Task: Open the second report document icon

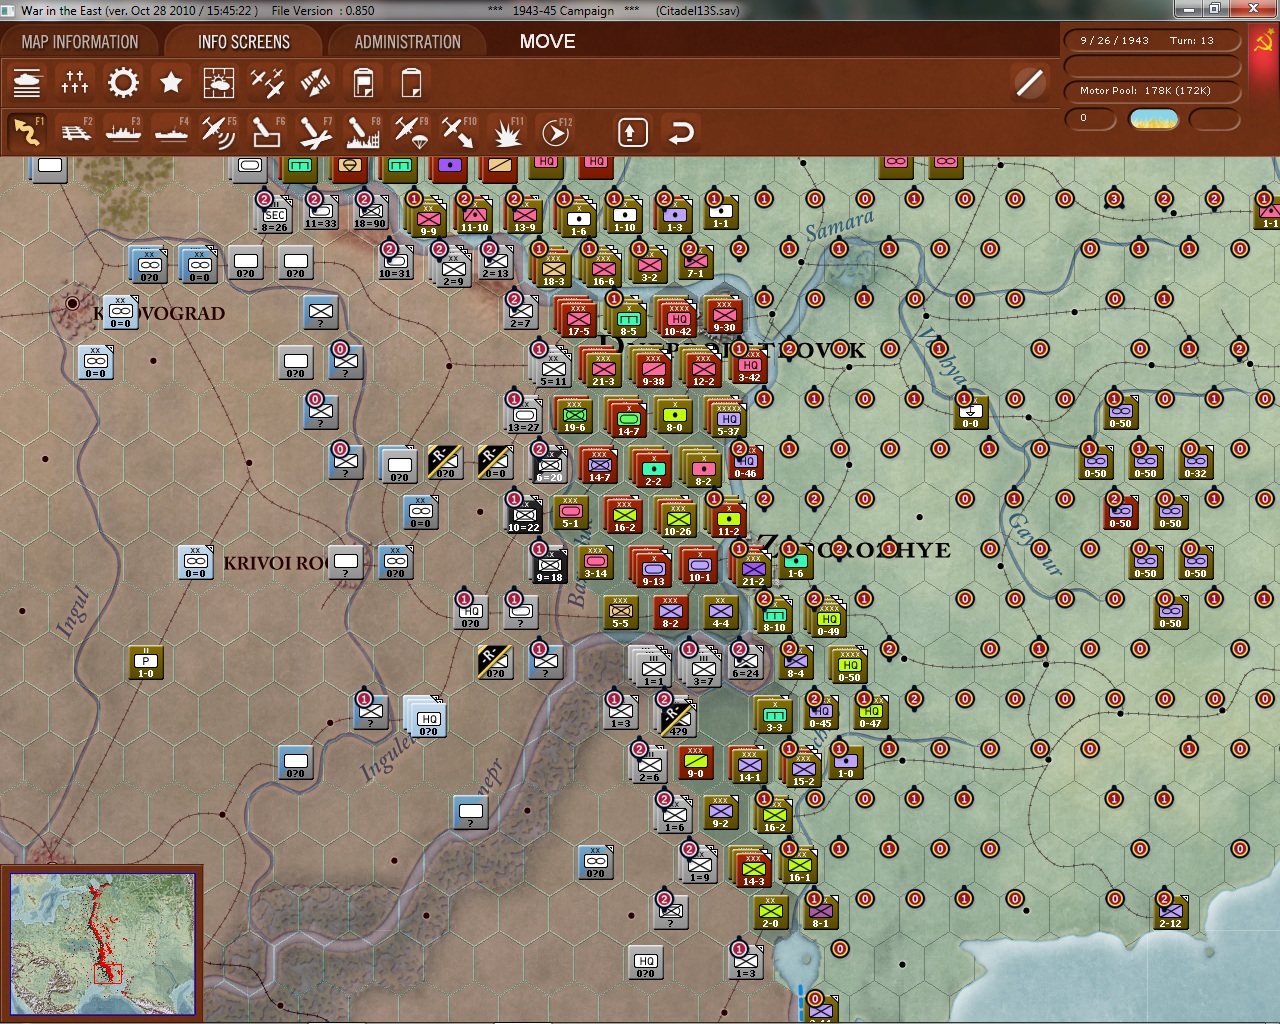Action: click(x=411, y=83)
